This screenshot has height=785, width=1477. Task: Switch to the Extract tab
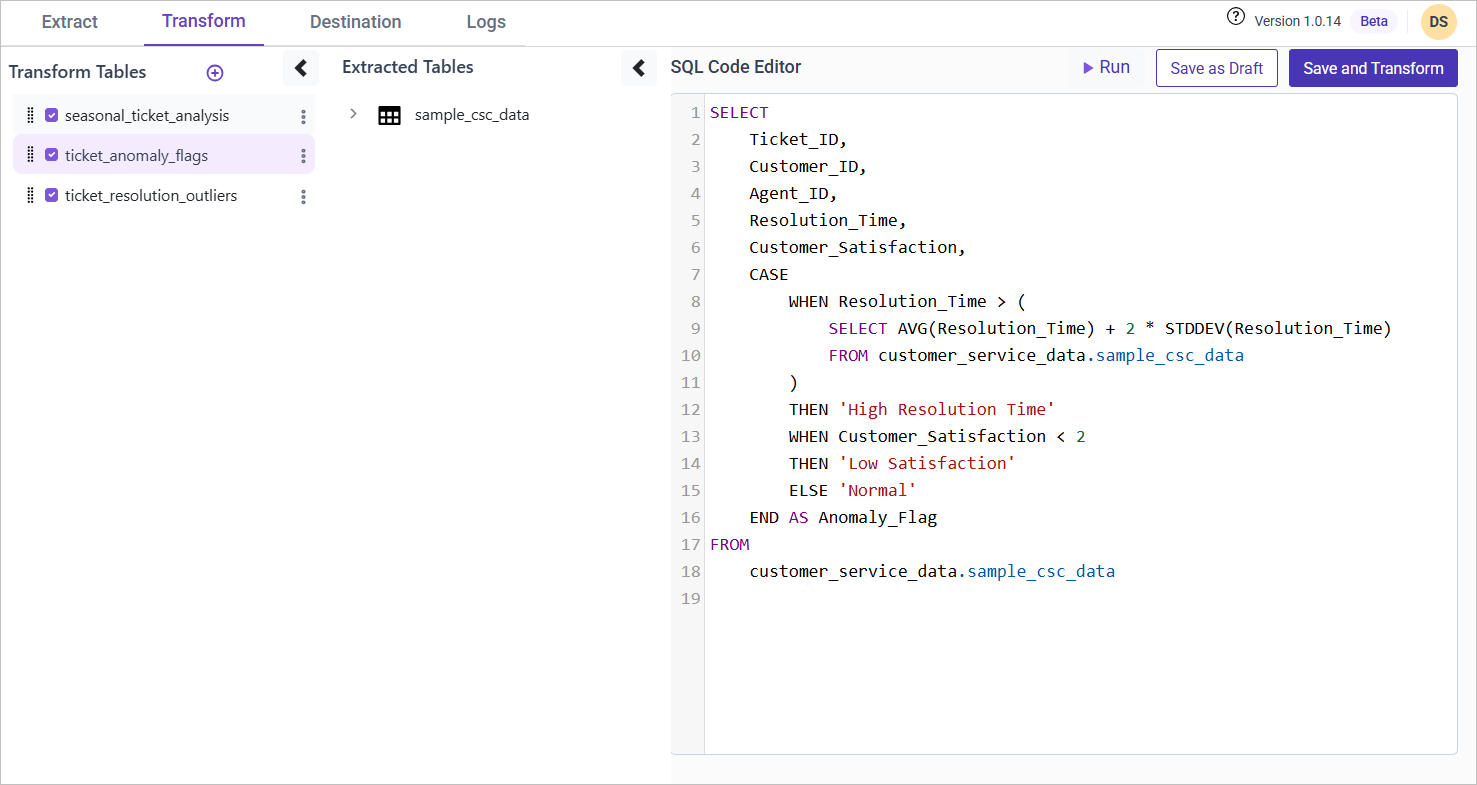click(x=70, y=22)
